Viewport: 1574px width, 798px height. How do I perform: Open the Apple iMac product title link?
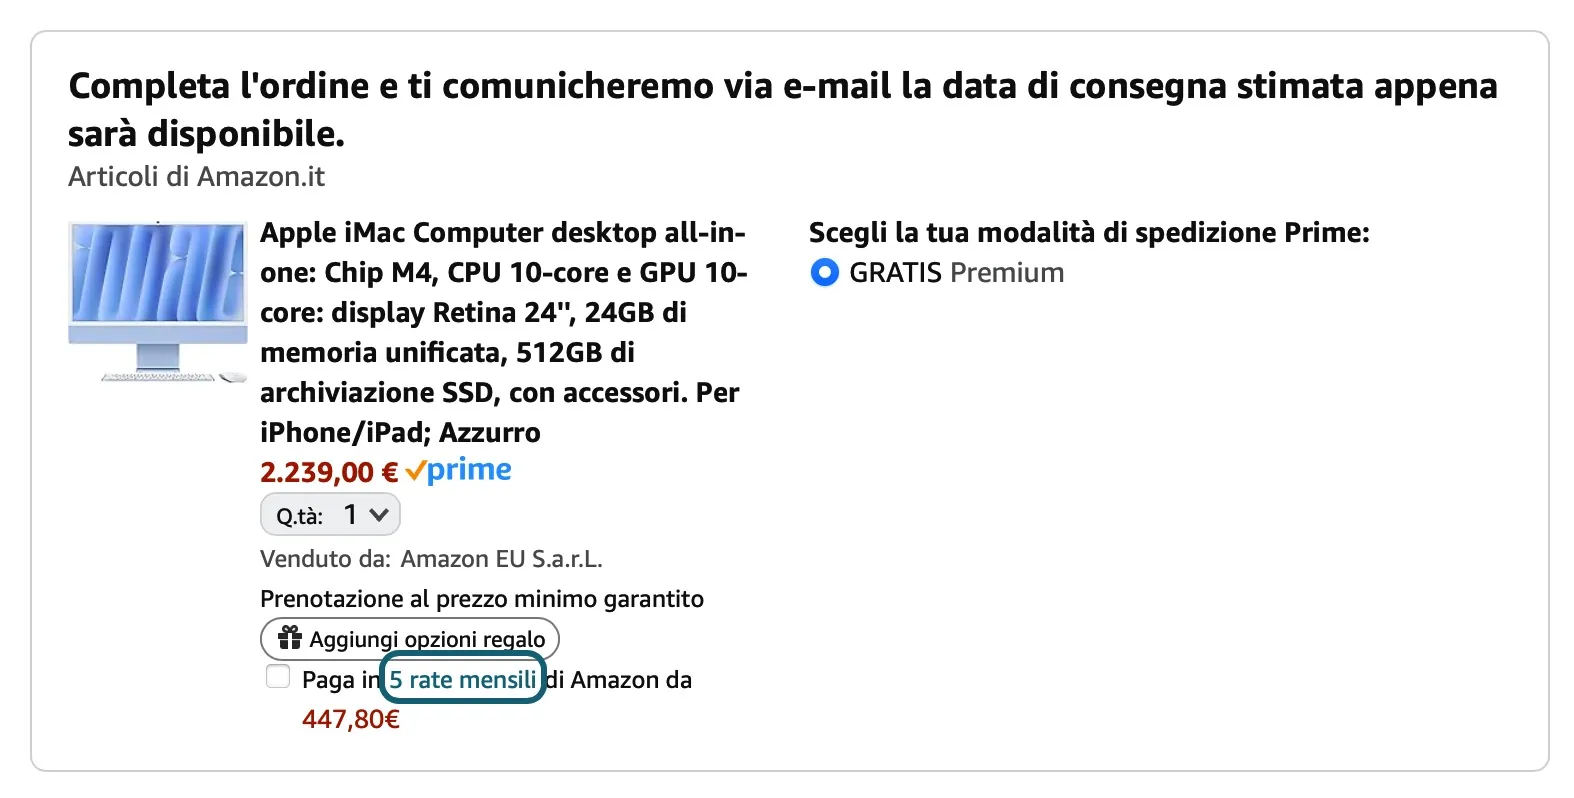point(502,332)
